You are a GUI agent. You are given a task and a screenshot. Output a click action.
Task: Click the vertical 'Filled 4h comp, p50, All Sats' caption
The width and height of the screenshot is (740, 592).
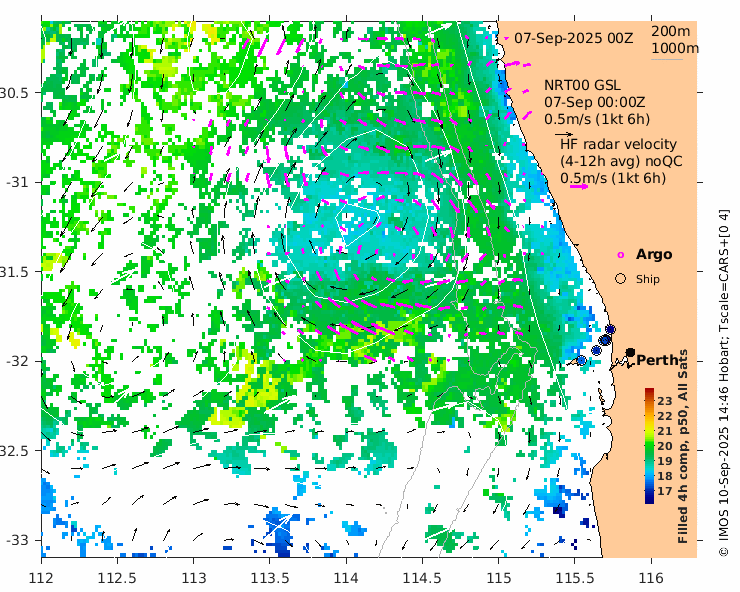point(683,447)
